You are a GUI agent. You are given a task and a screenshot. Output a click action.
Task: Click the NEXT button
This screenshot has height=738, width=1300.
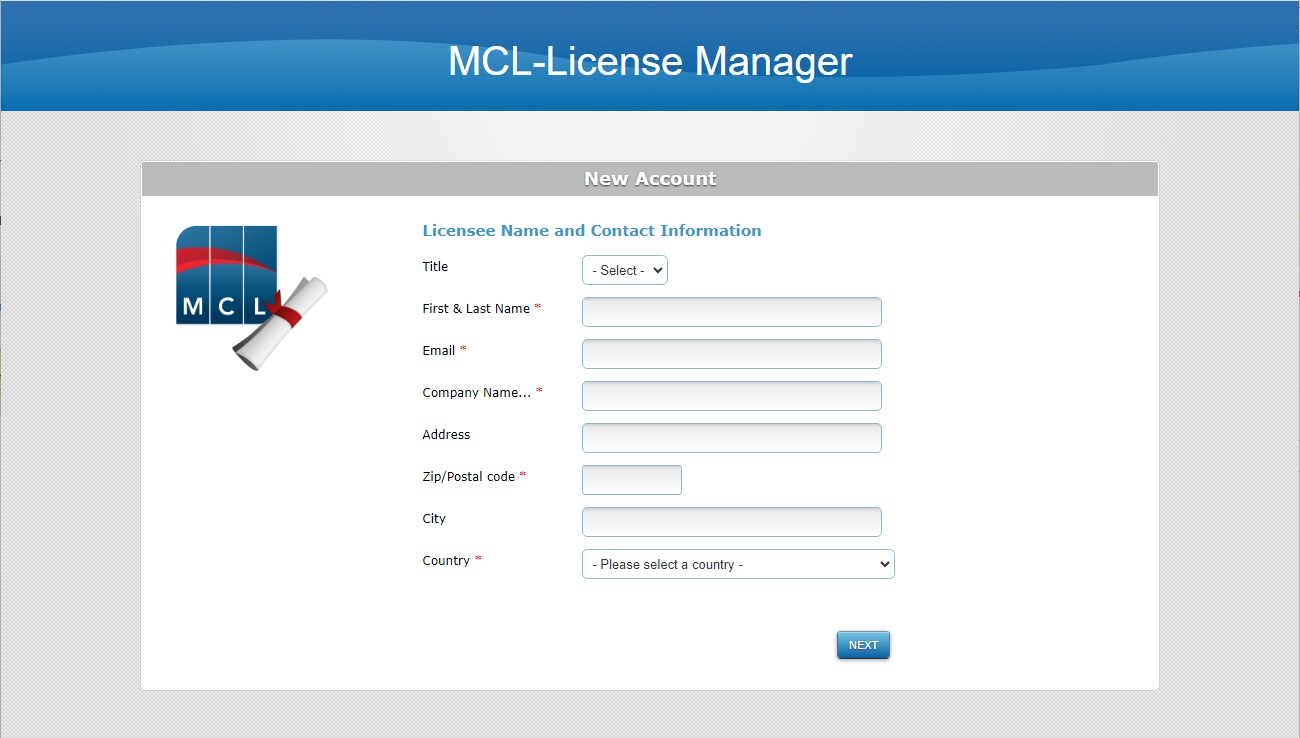coord(863,645)
